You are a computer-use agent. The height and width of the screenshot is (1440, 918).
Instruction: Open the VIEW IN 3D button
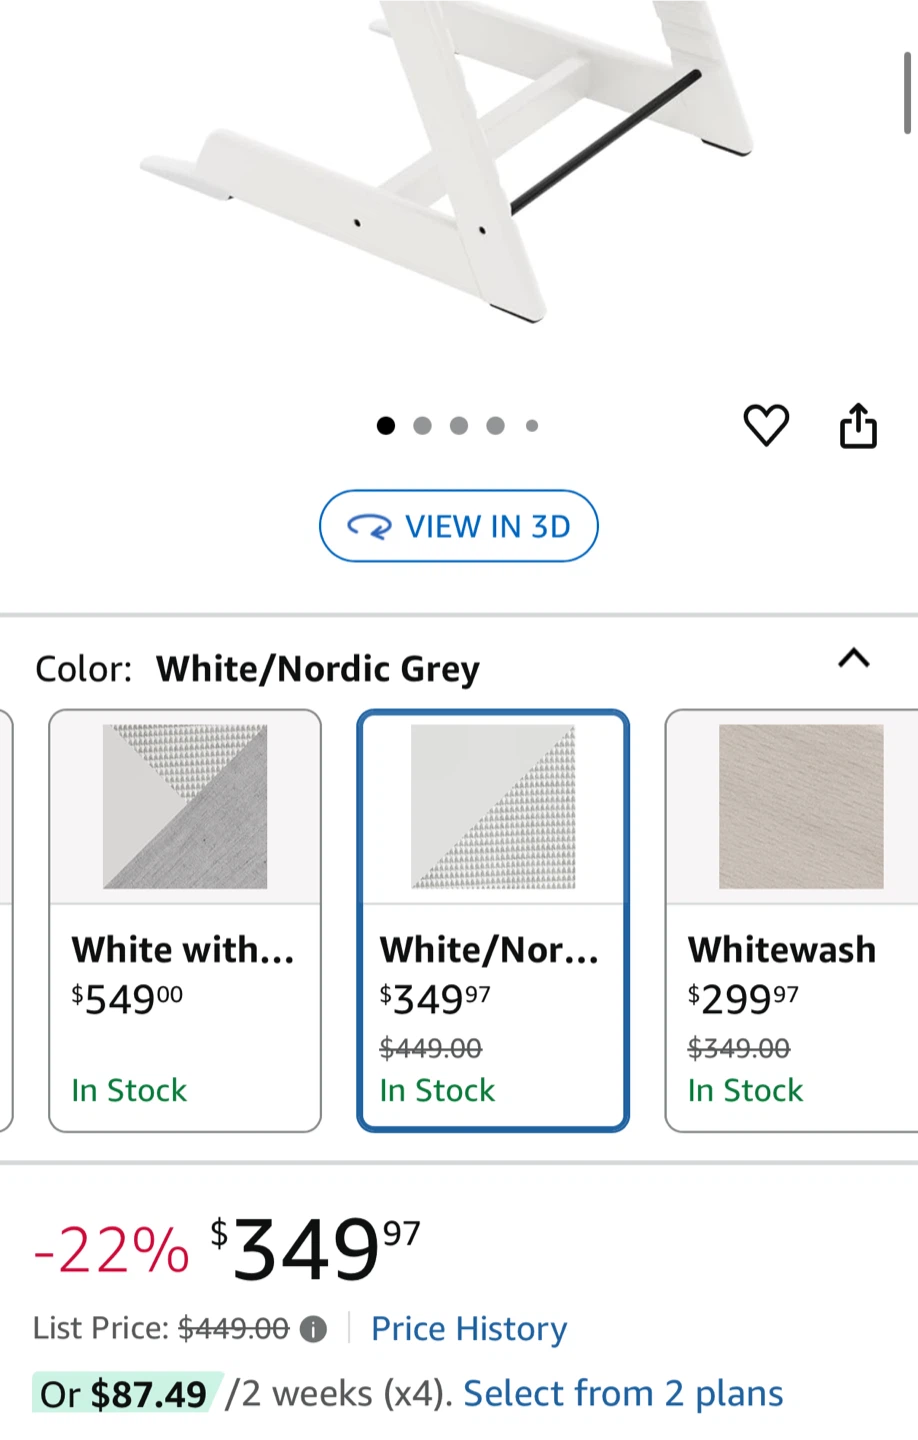[x=459, y=526]
